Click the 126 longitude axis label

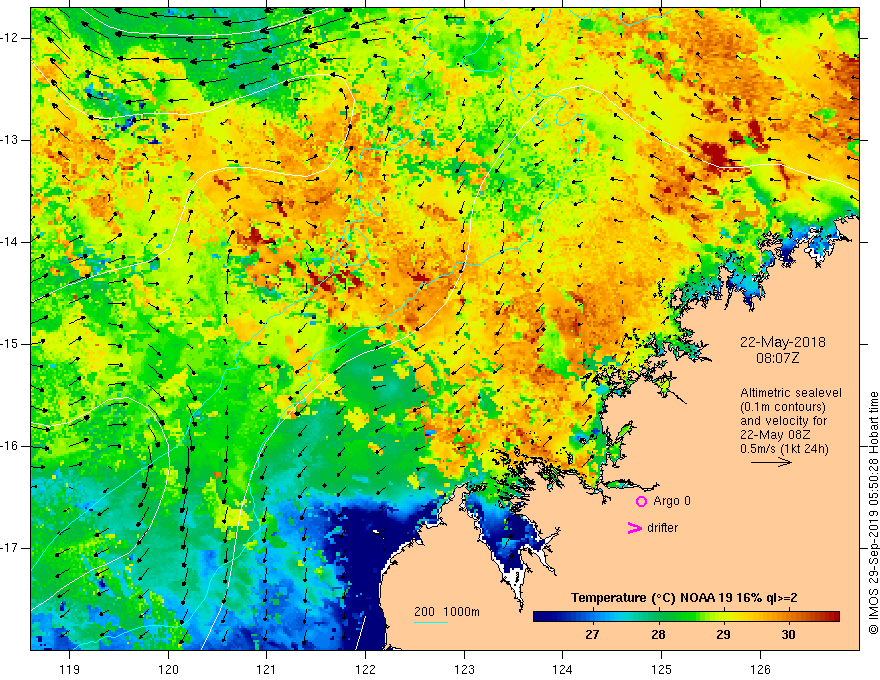pos(760,669)
